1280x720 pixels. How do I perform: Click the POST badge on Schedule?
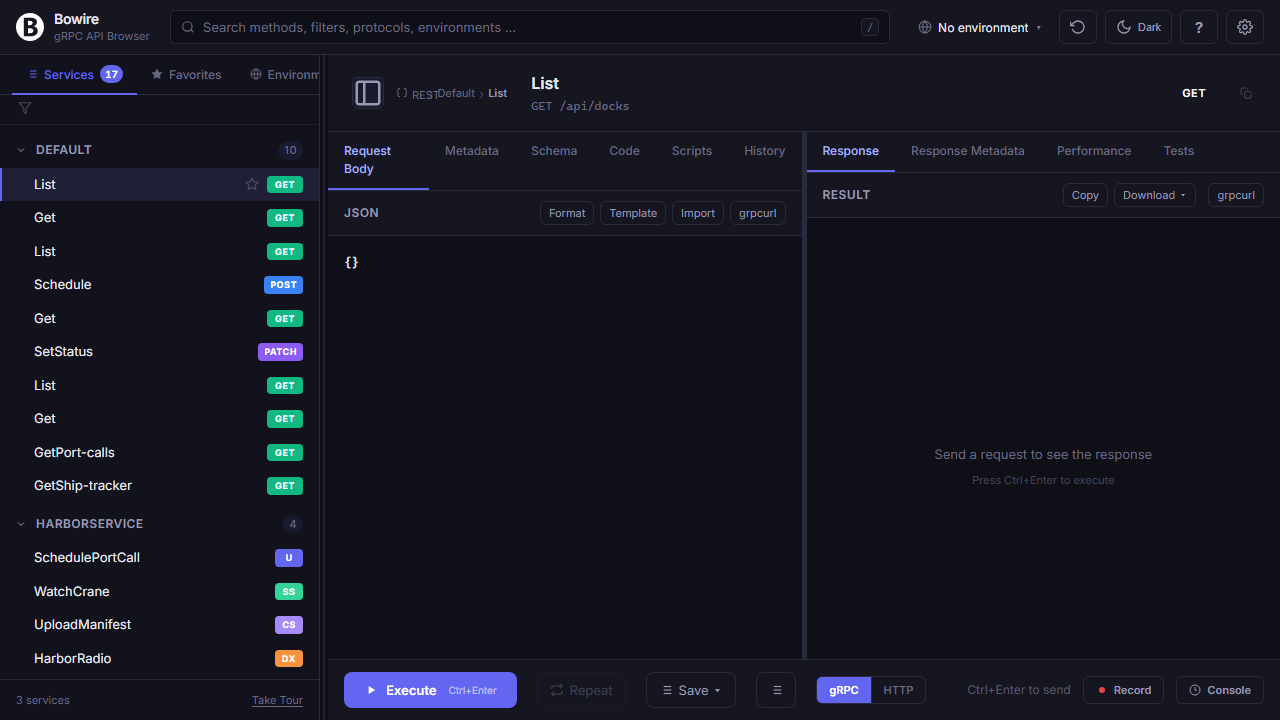284,285
